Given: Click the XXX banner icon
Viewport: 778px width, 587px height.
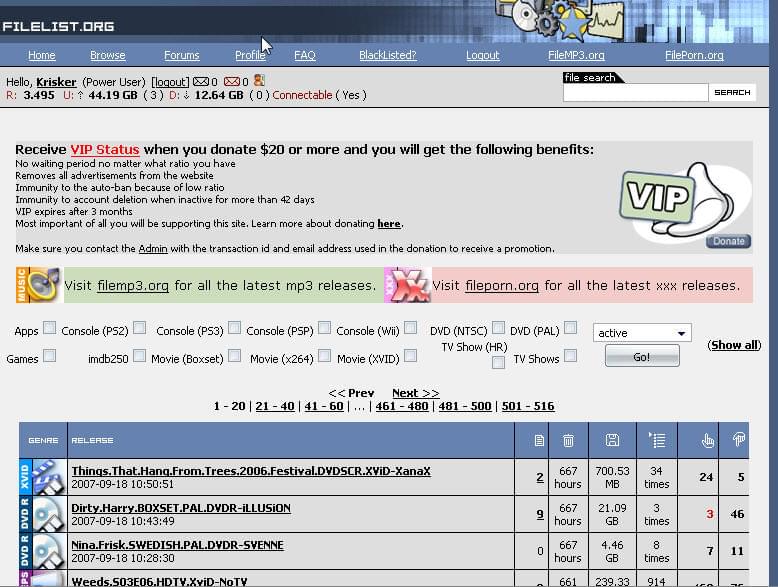Looking at the screenshot, I should pos(408,285).
